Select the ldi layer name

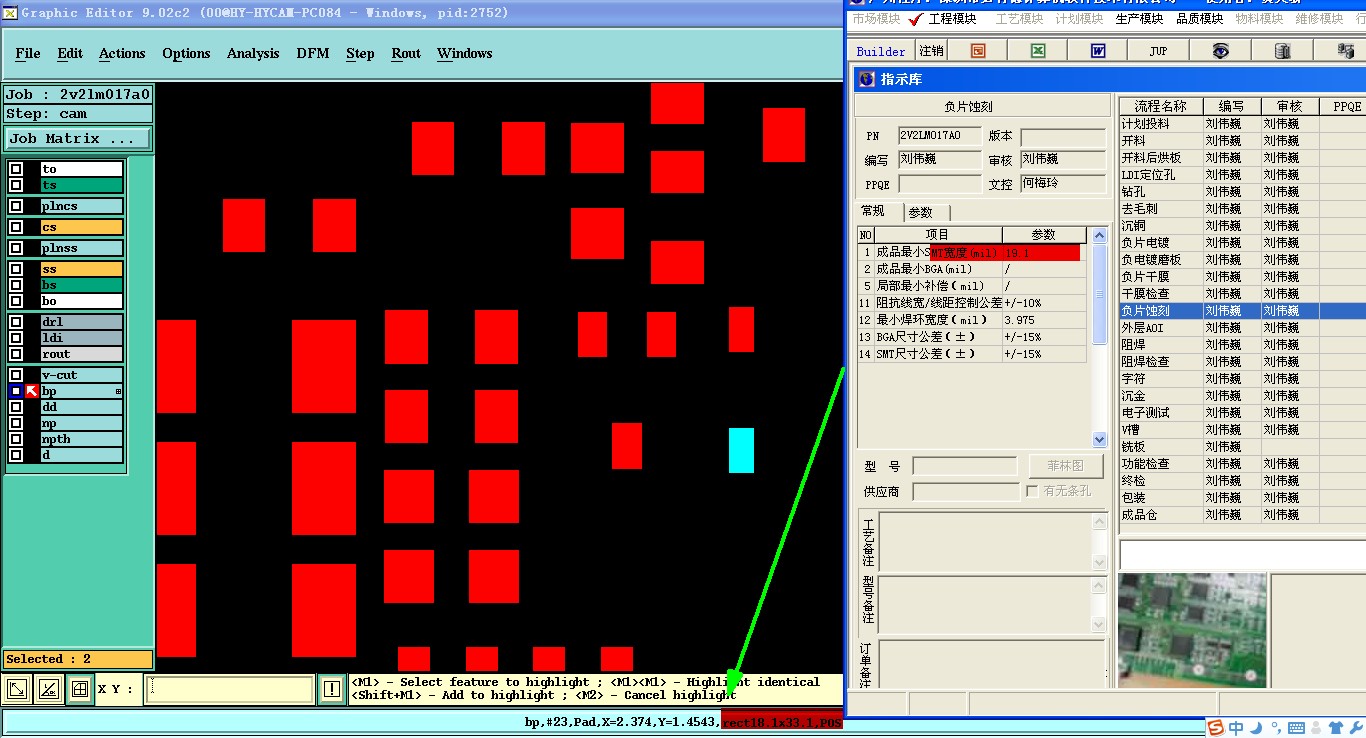[81, 338]
